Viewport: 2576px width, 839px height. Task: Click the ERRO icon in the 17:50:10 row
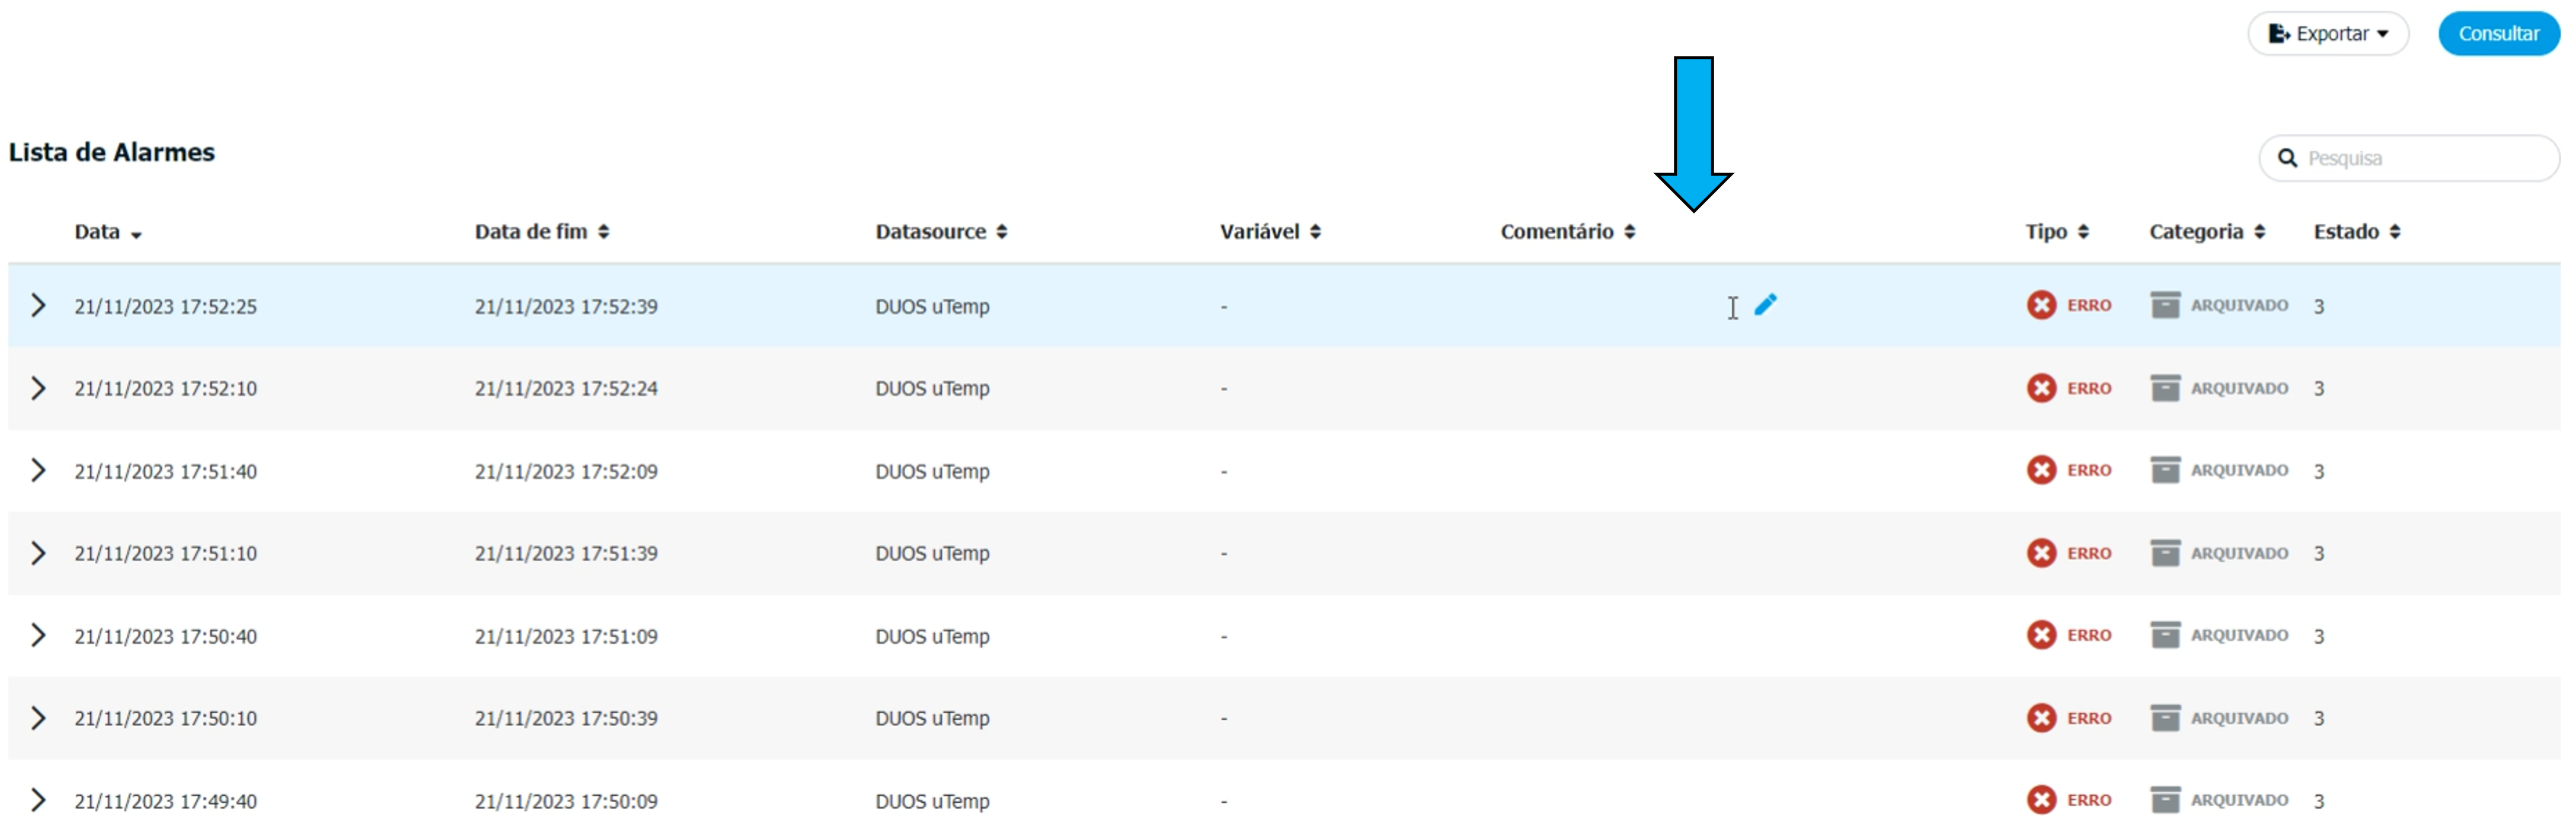2041,718
